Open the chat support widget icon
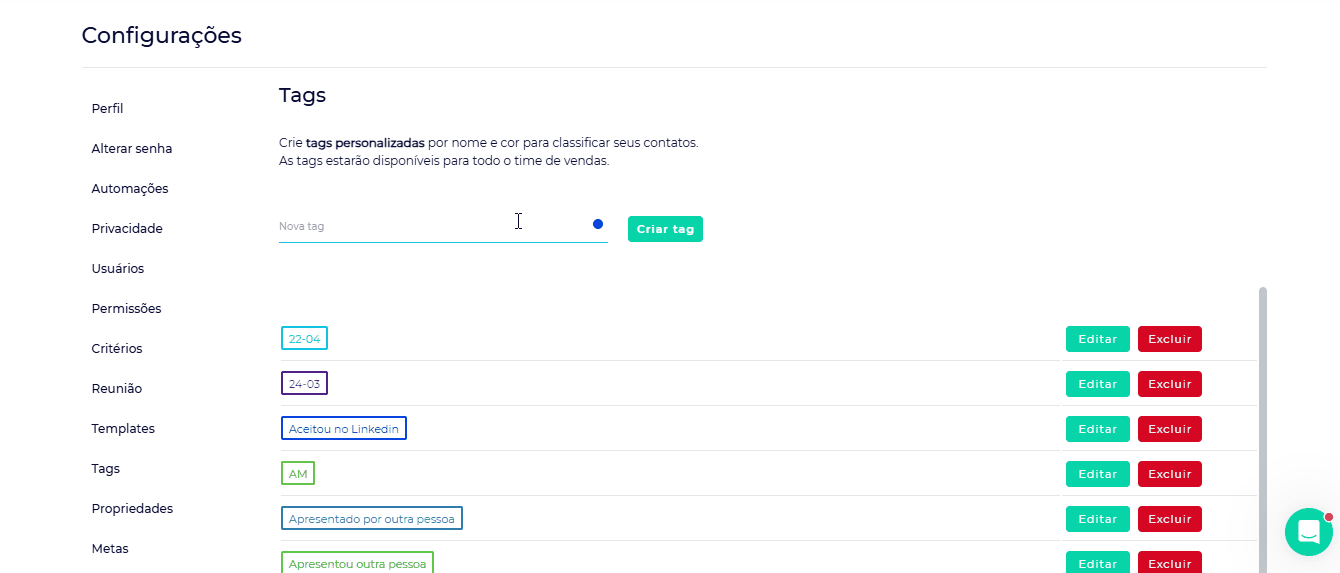Viewport: 1340px width, 573px height. [x=1308, y=532]
